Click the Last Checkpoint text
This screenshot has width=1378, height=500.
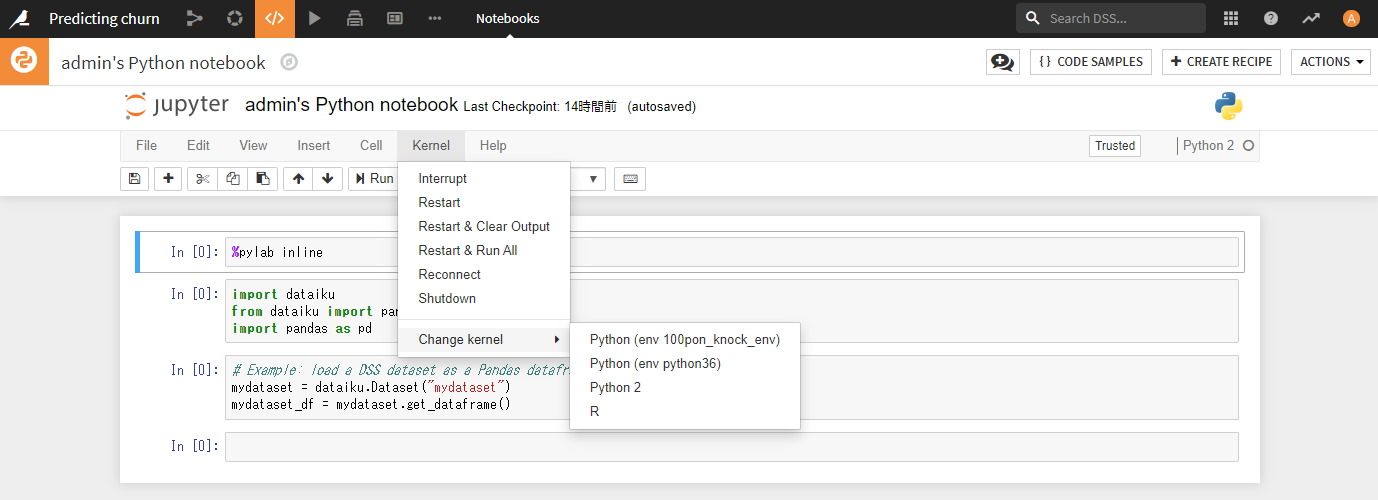(540, 106)
